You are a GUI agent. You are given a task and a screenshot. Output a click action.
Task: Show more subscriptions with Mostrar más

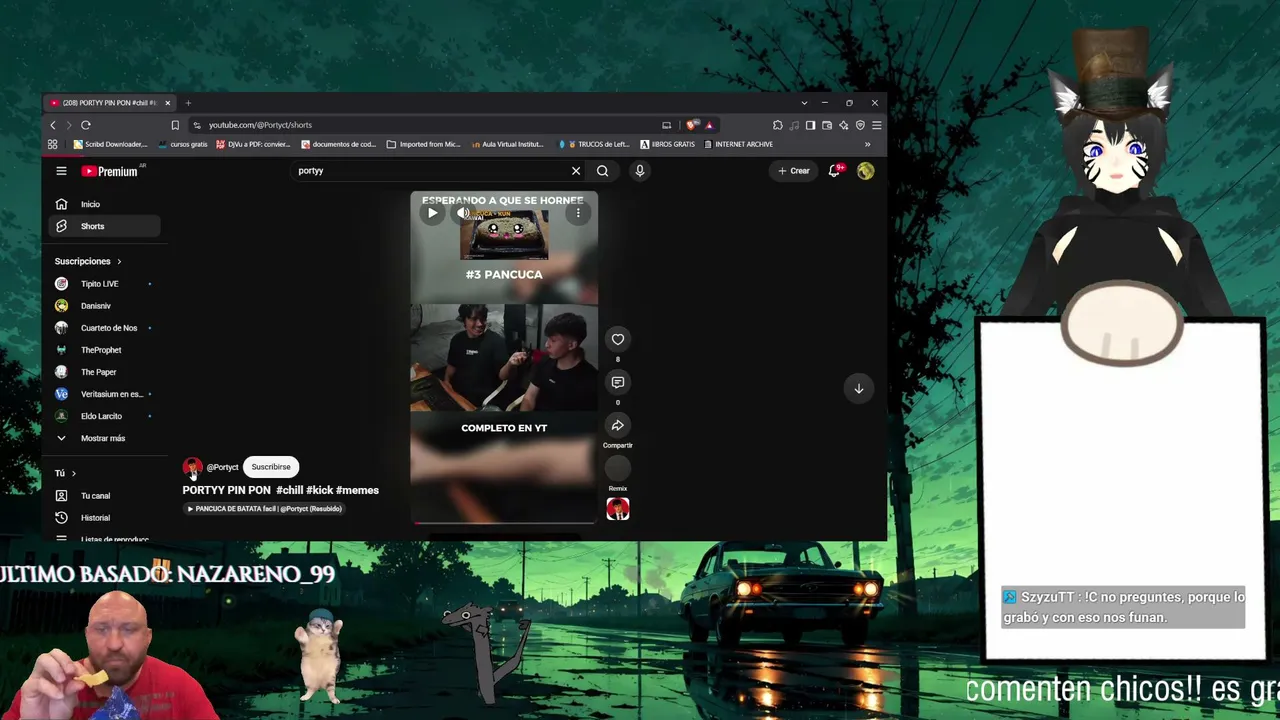104,438
